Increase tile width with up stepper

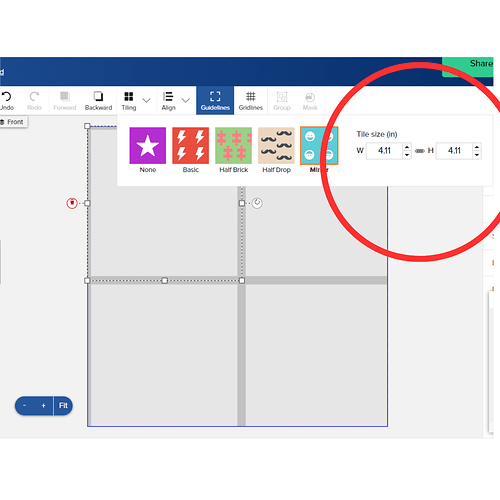(407, 147)
